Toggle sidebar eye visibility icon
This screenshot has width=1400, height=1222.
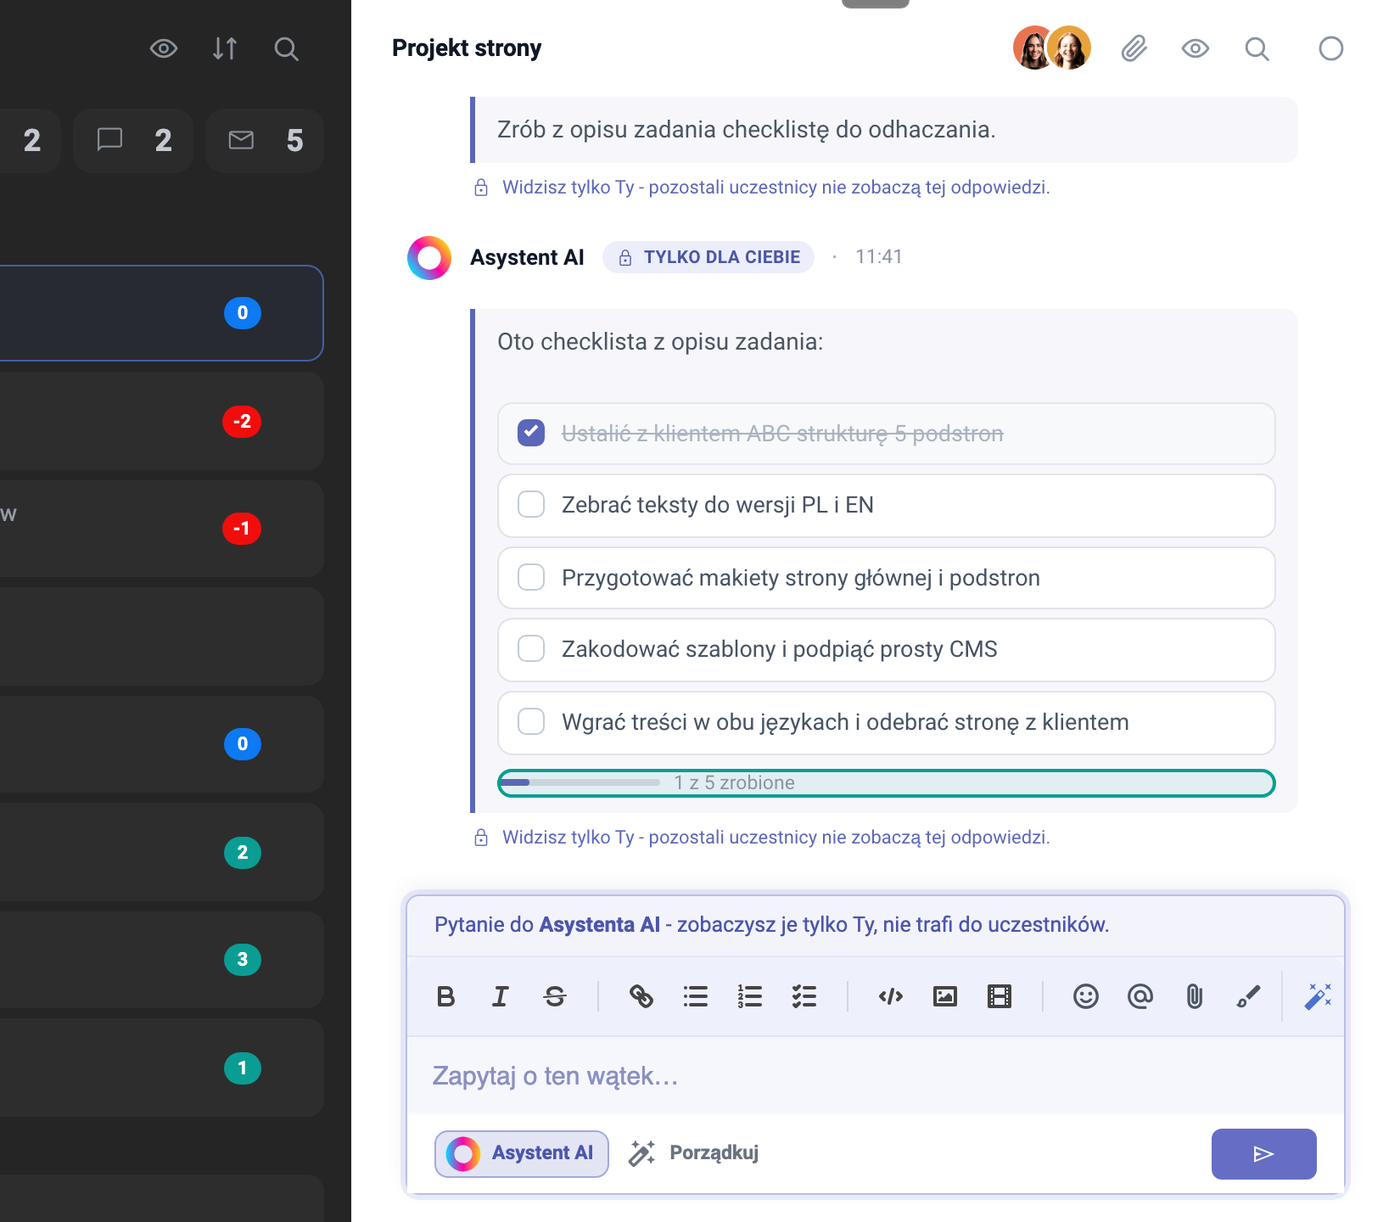pyautogui.click(x=164, y=48)
